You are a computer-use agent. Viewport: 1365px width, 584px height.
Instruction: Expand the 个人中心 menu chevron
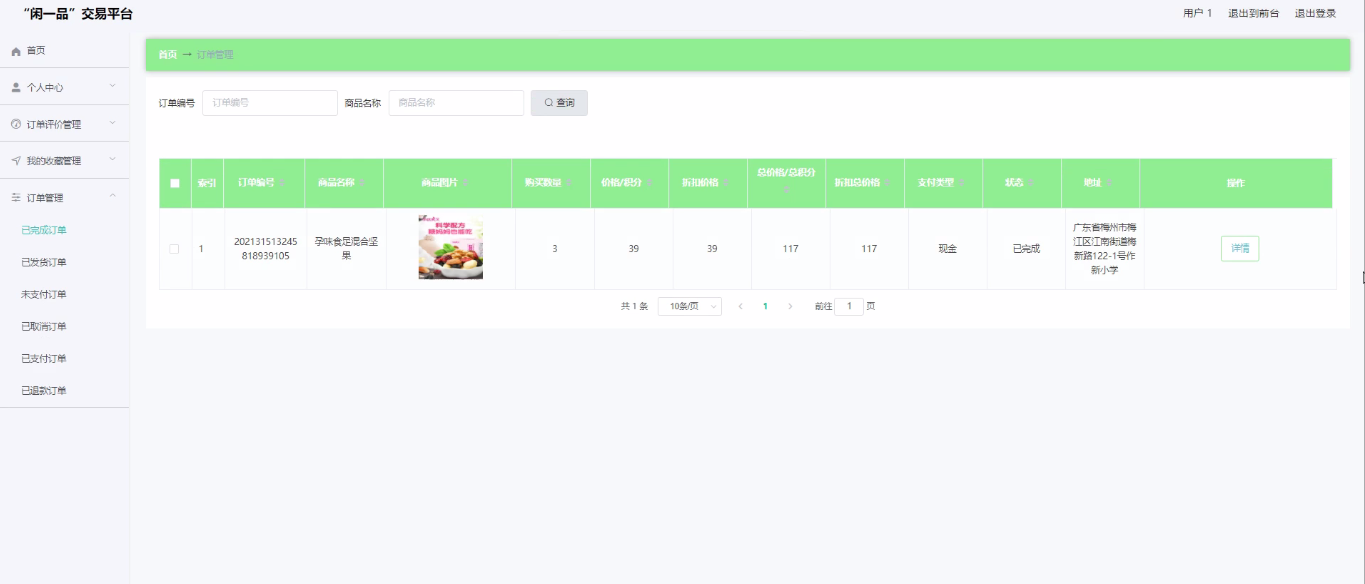coord(113,87)
